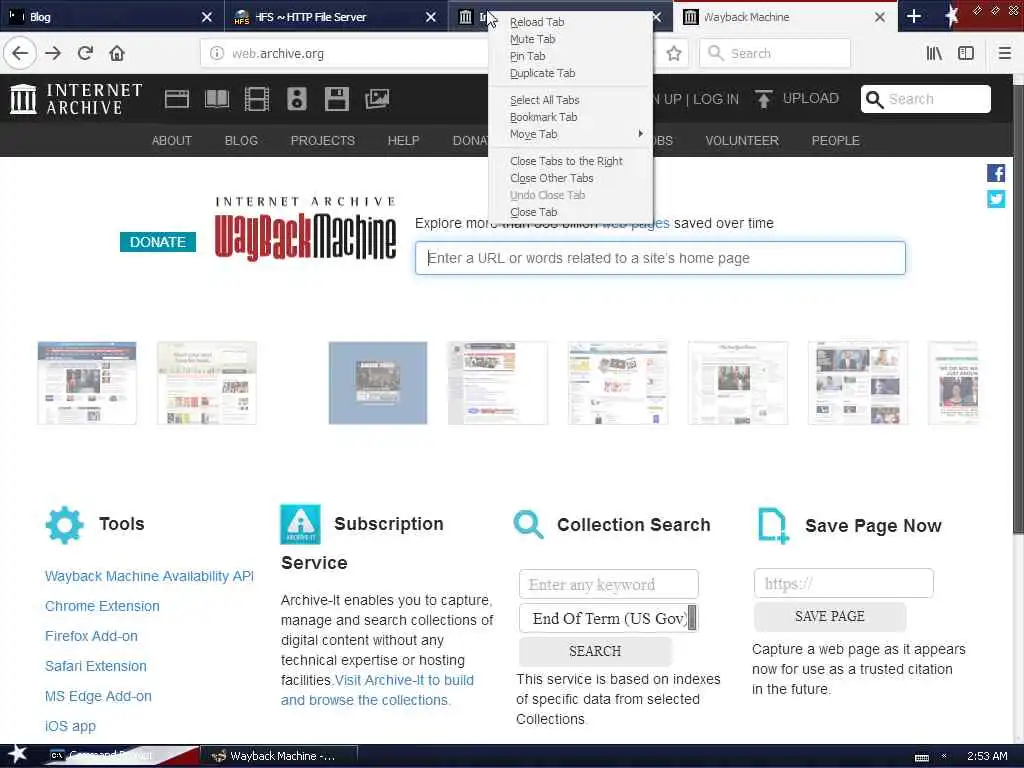Select Reload Tab from context menu
The image size is (1024, 768).
(570, 22)
